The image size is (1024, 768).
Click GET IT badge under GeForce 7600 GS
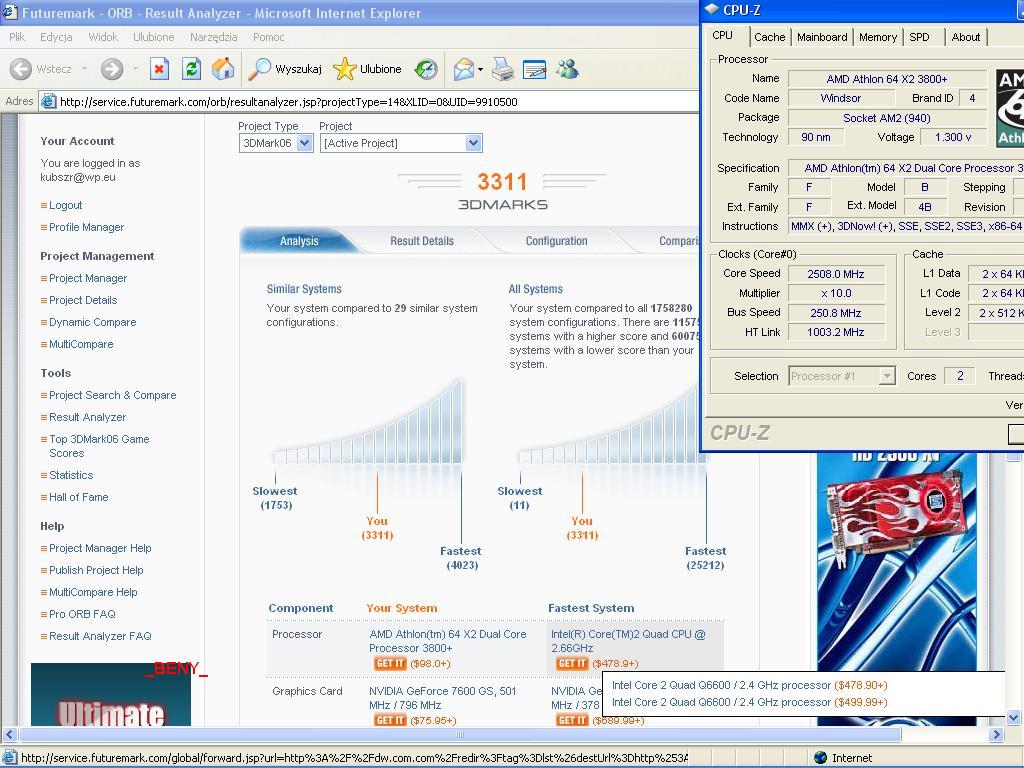[391, 720]
